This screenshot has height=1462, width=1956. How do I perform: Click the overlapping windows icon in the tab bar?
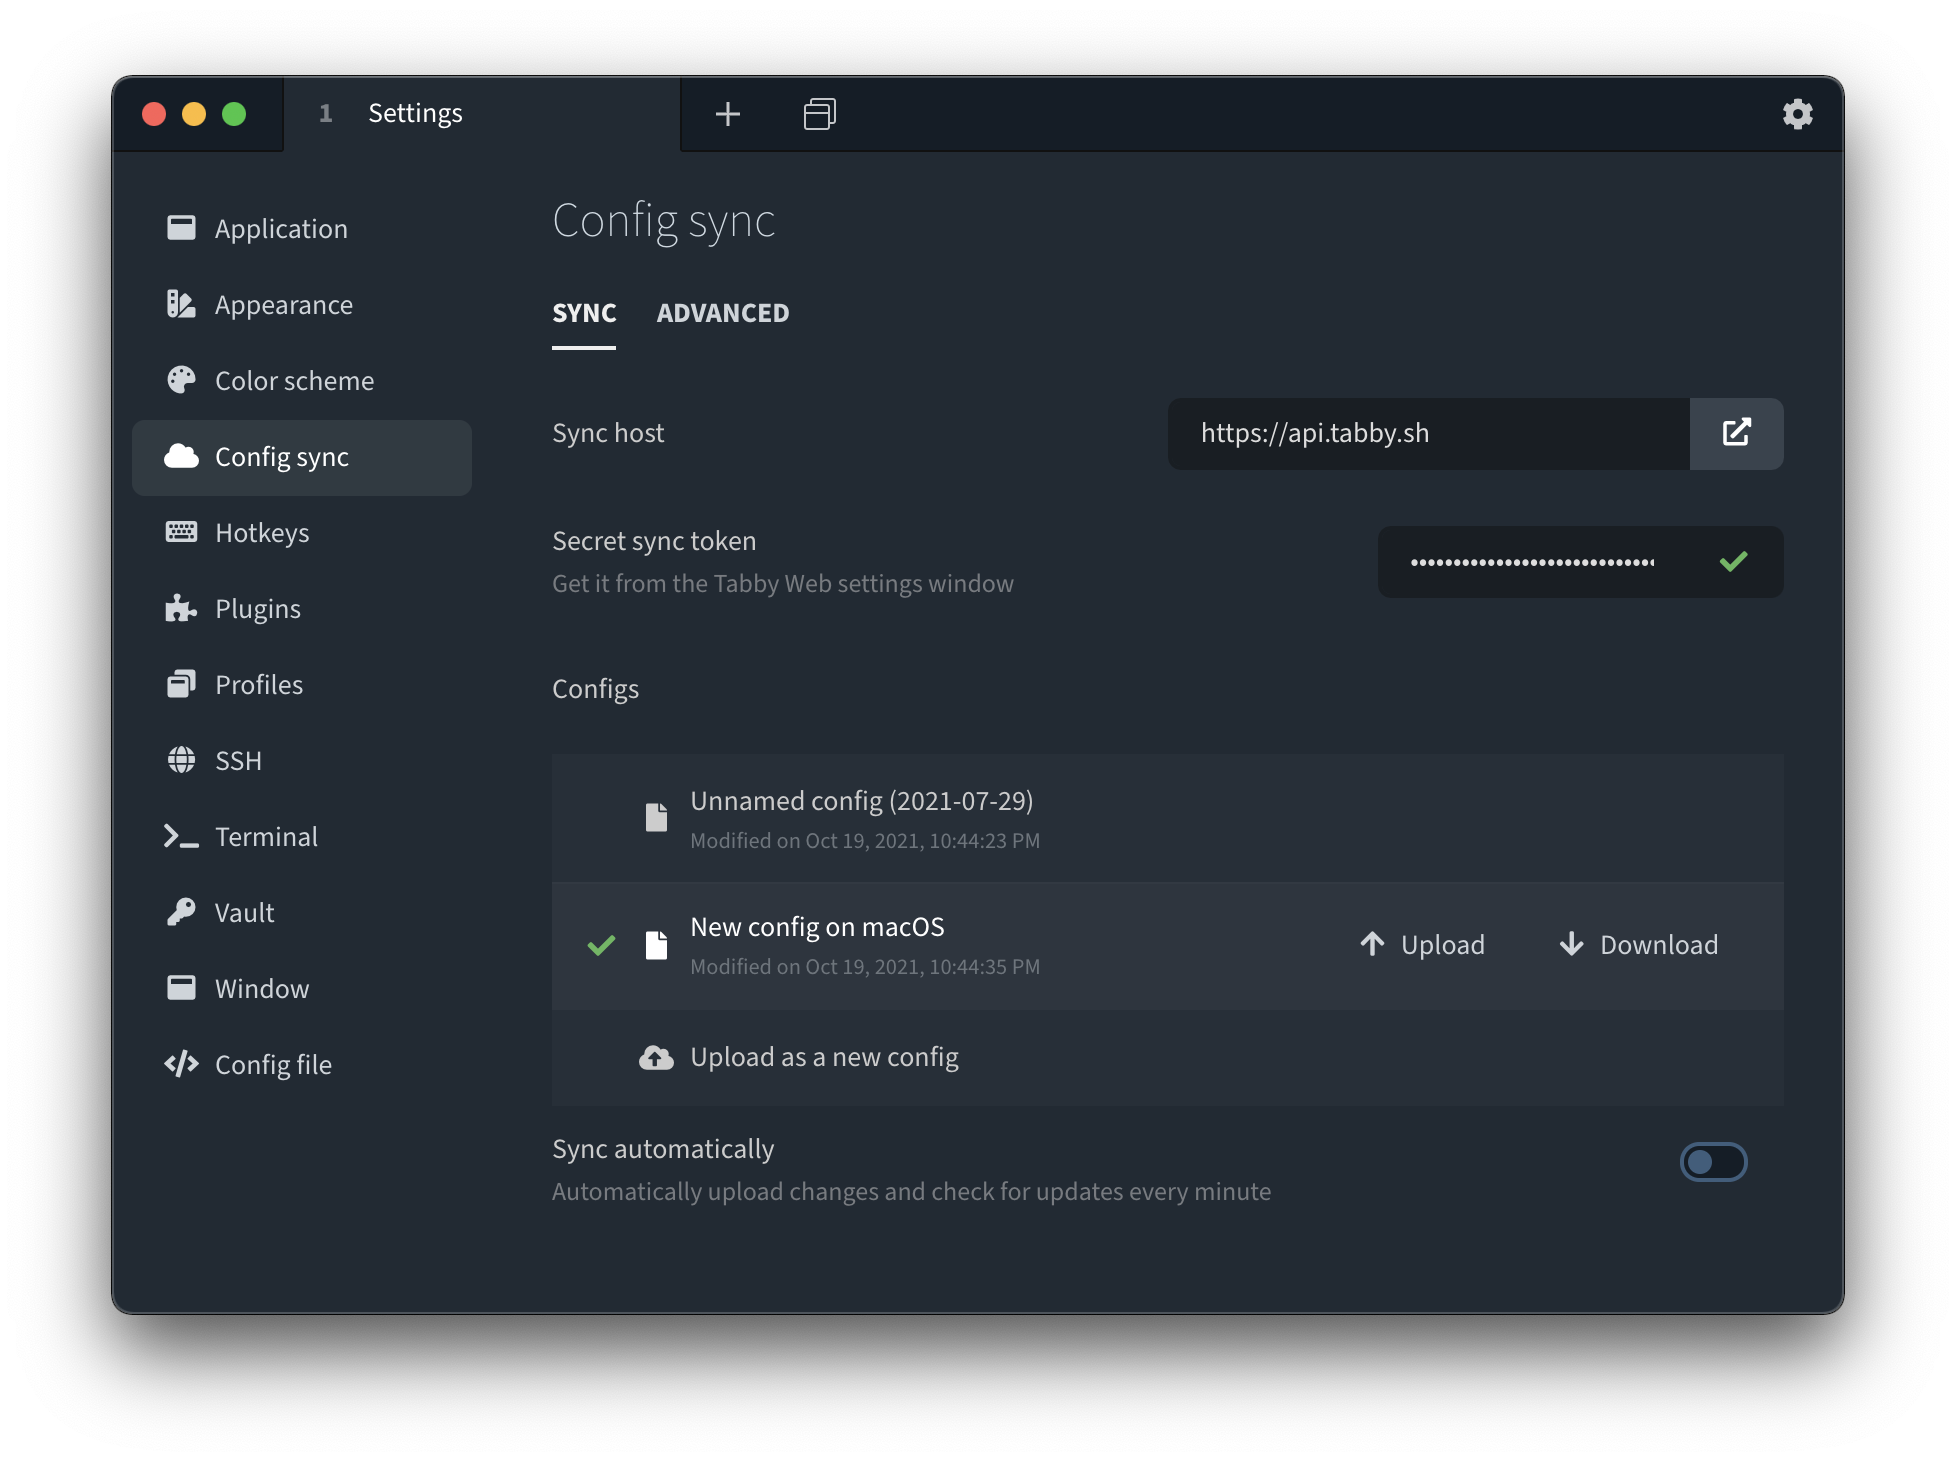tap(819, 114)
